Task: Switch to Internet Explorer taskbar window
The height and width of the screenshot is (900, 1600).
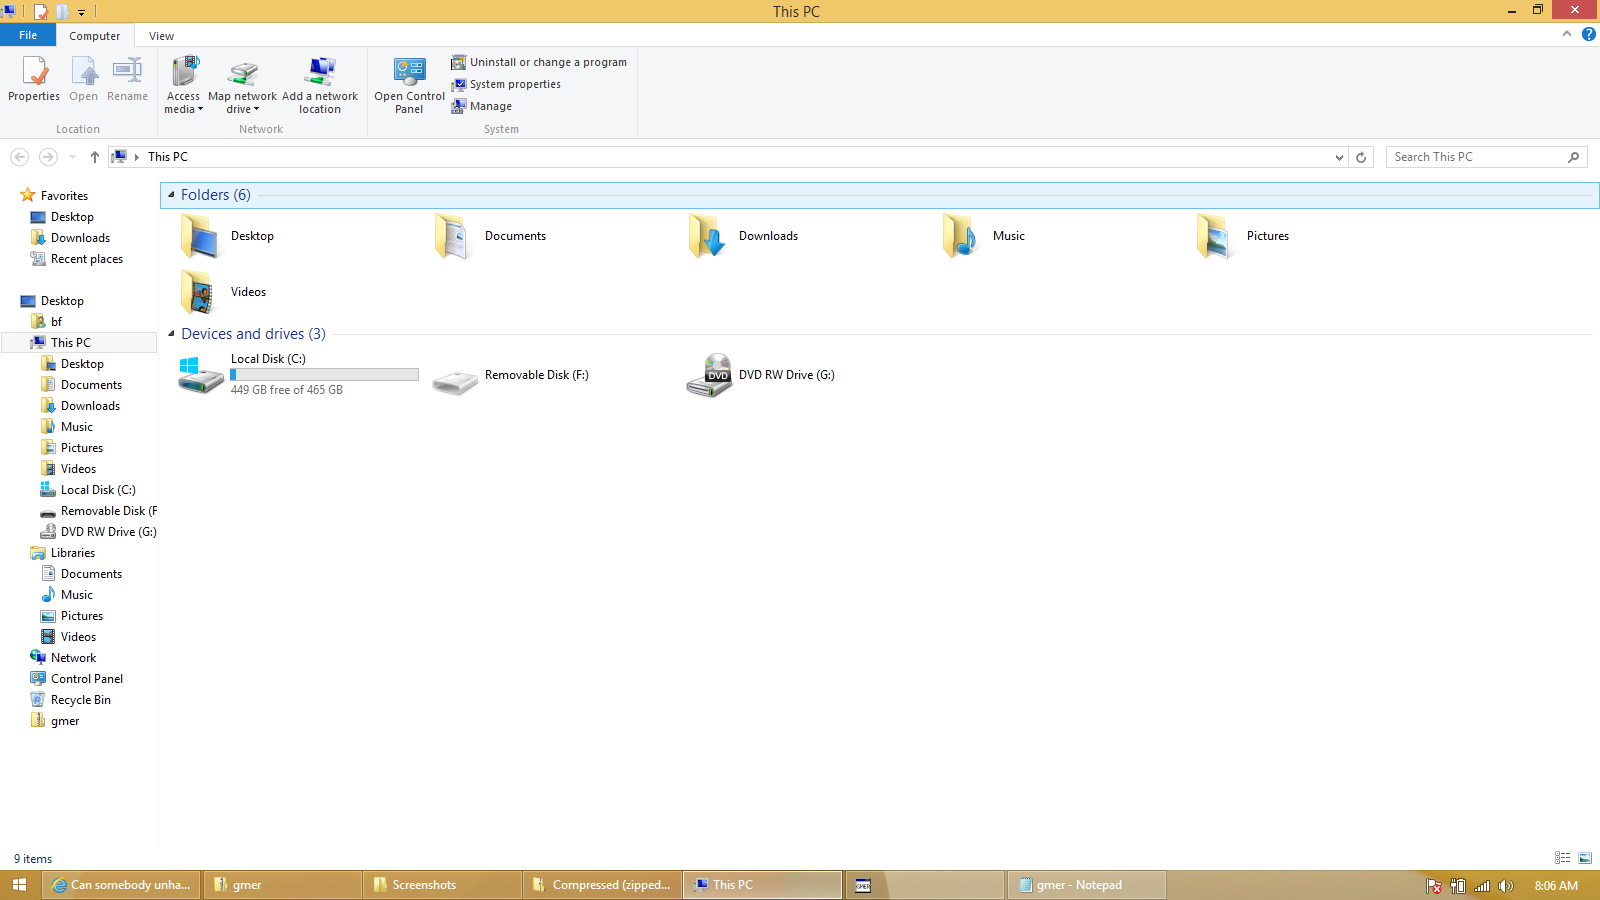Action: [121, 885]
